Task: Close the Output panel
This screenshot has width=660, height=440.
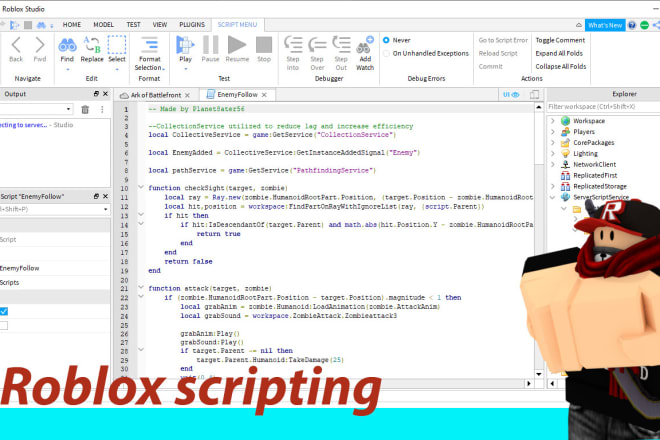Action: (x=105, y=93)
